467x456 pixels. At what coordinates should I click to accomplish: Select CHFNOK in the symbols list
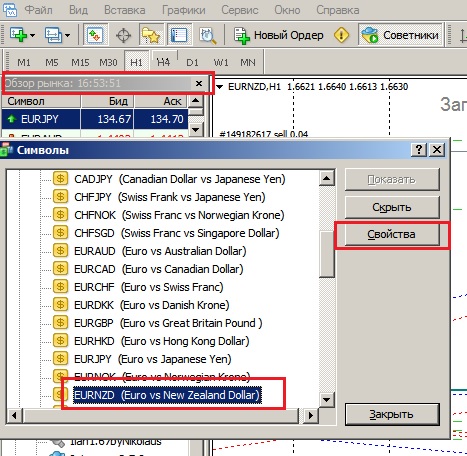tap(179, 215)
